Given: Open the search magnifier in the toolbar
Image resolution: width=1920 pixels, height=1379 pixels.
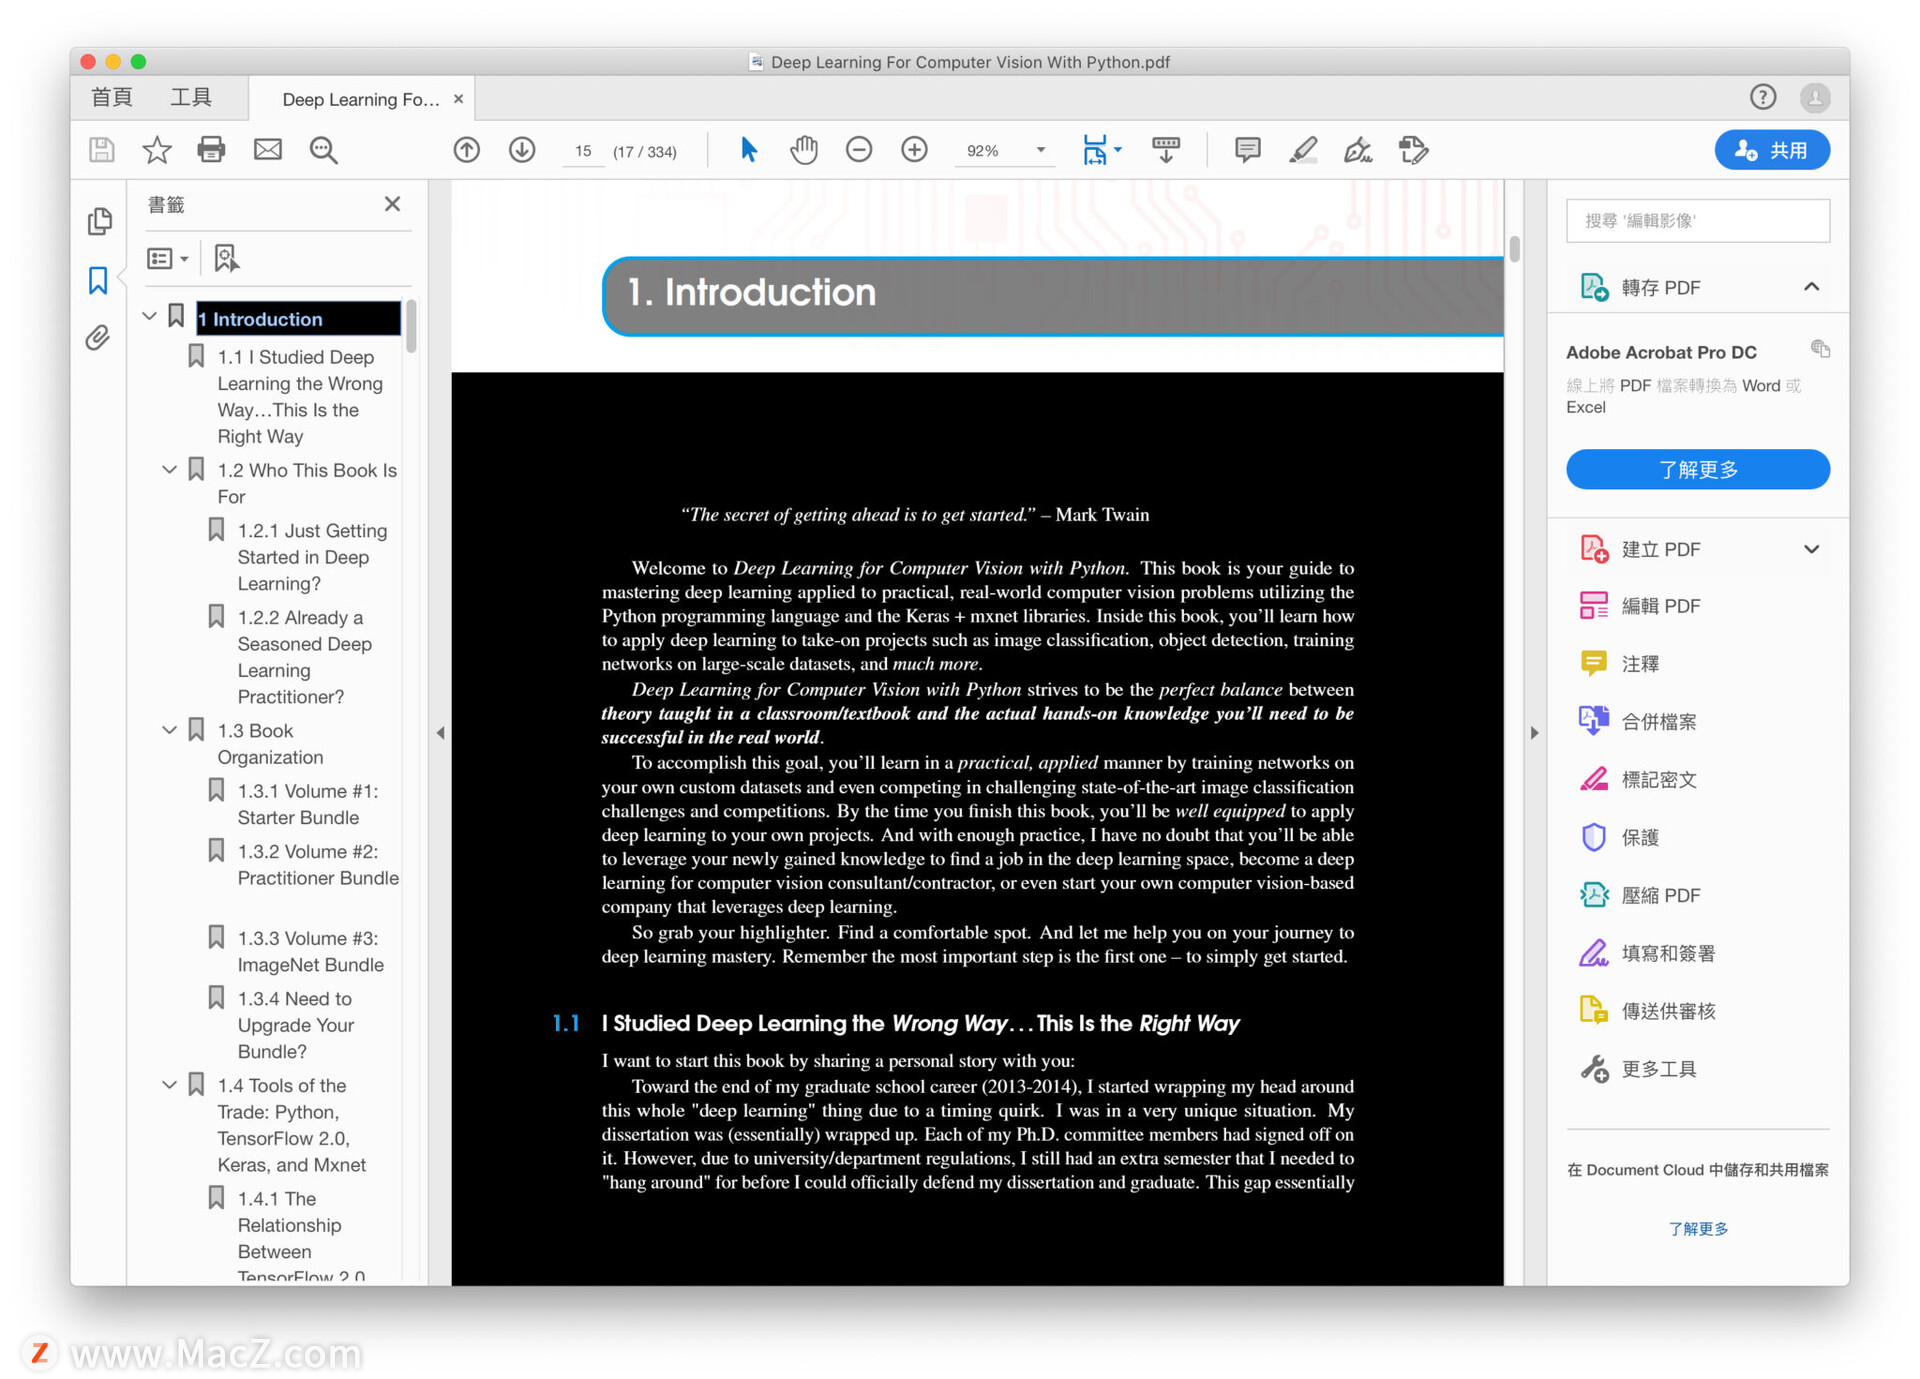Looking at the screenshot, I should coord(323,150).
